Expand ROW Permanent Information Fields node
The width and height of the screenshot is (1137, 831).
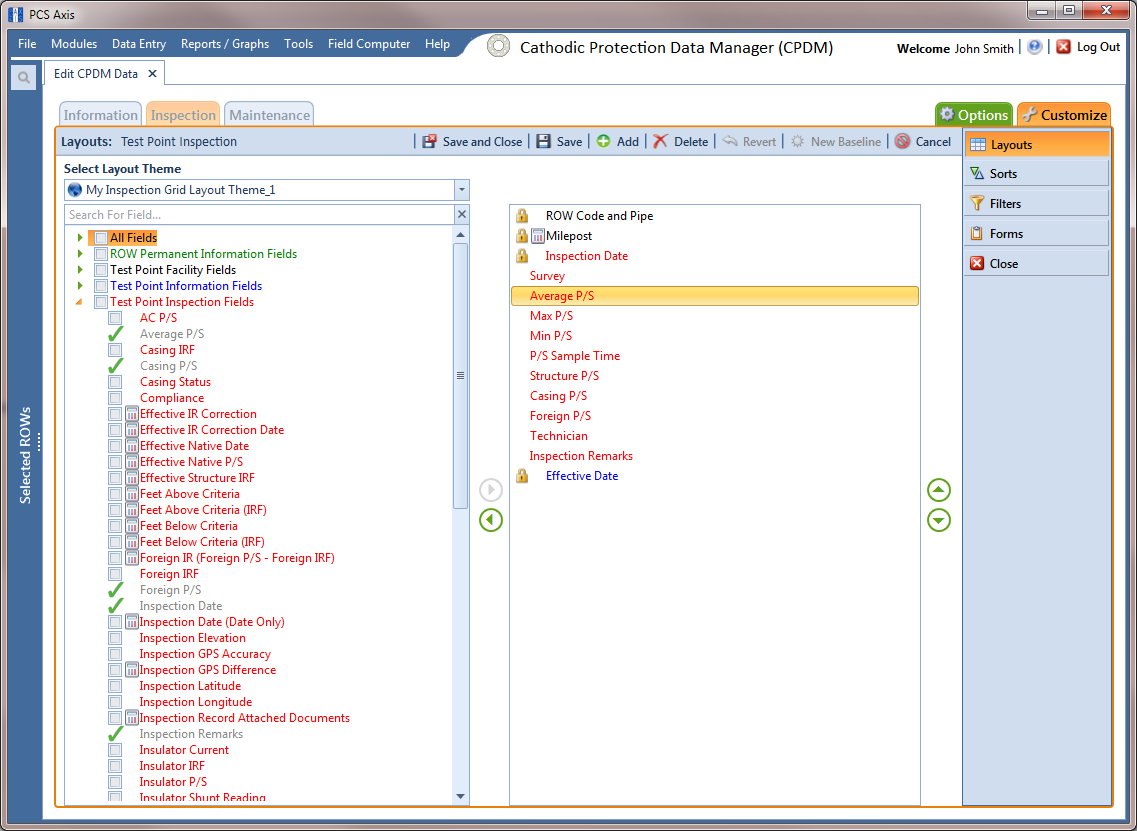point(80,254)
